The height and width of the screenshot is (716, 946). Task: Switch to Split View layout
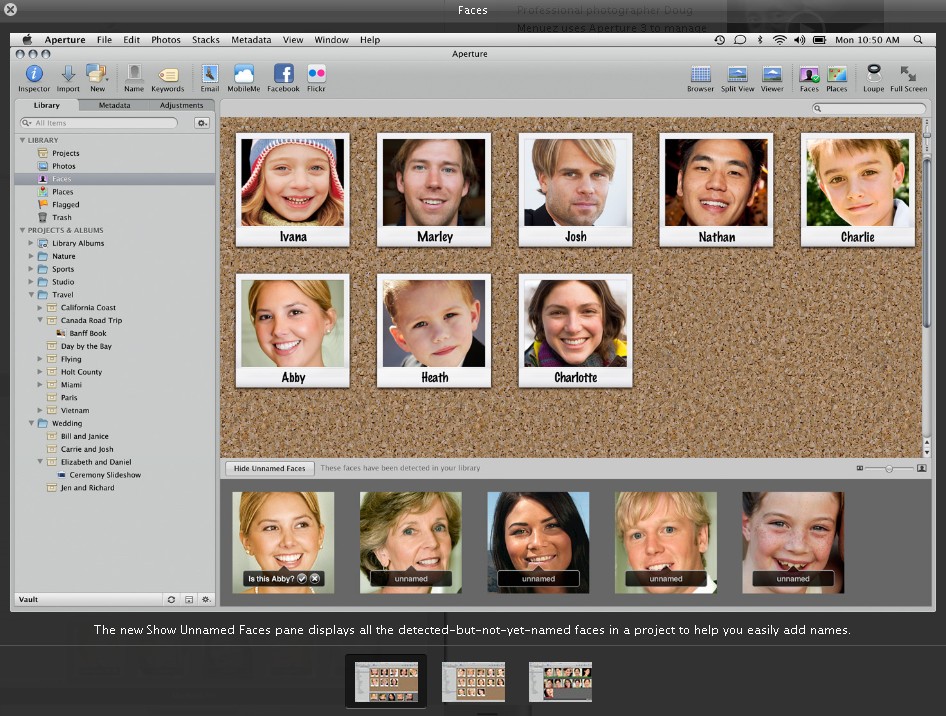(x=737, y=75)
